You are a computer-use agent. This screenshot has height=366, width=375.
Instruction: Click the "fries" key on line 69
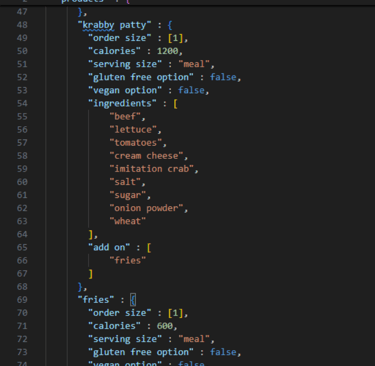pyautogui.click(x=96, y=300)
